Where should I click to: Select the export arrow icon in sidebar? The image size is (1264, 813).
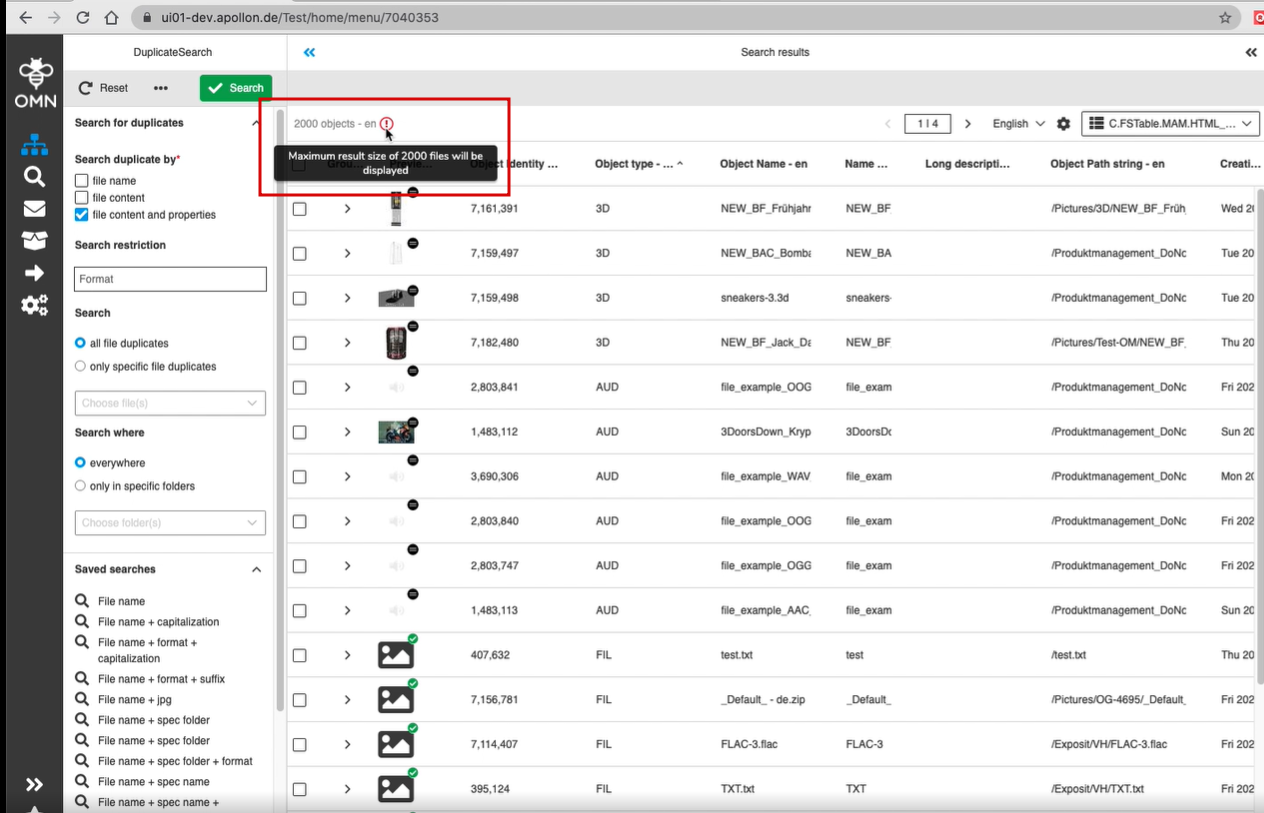point(35,272)
